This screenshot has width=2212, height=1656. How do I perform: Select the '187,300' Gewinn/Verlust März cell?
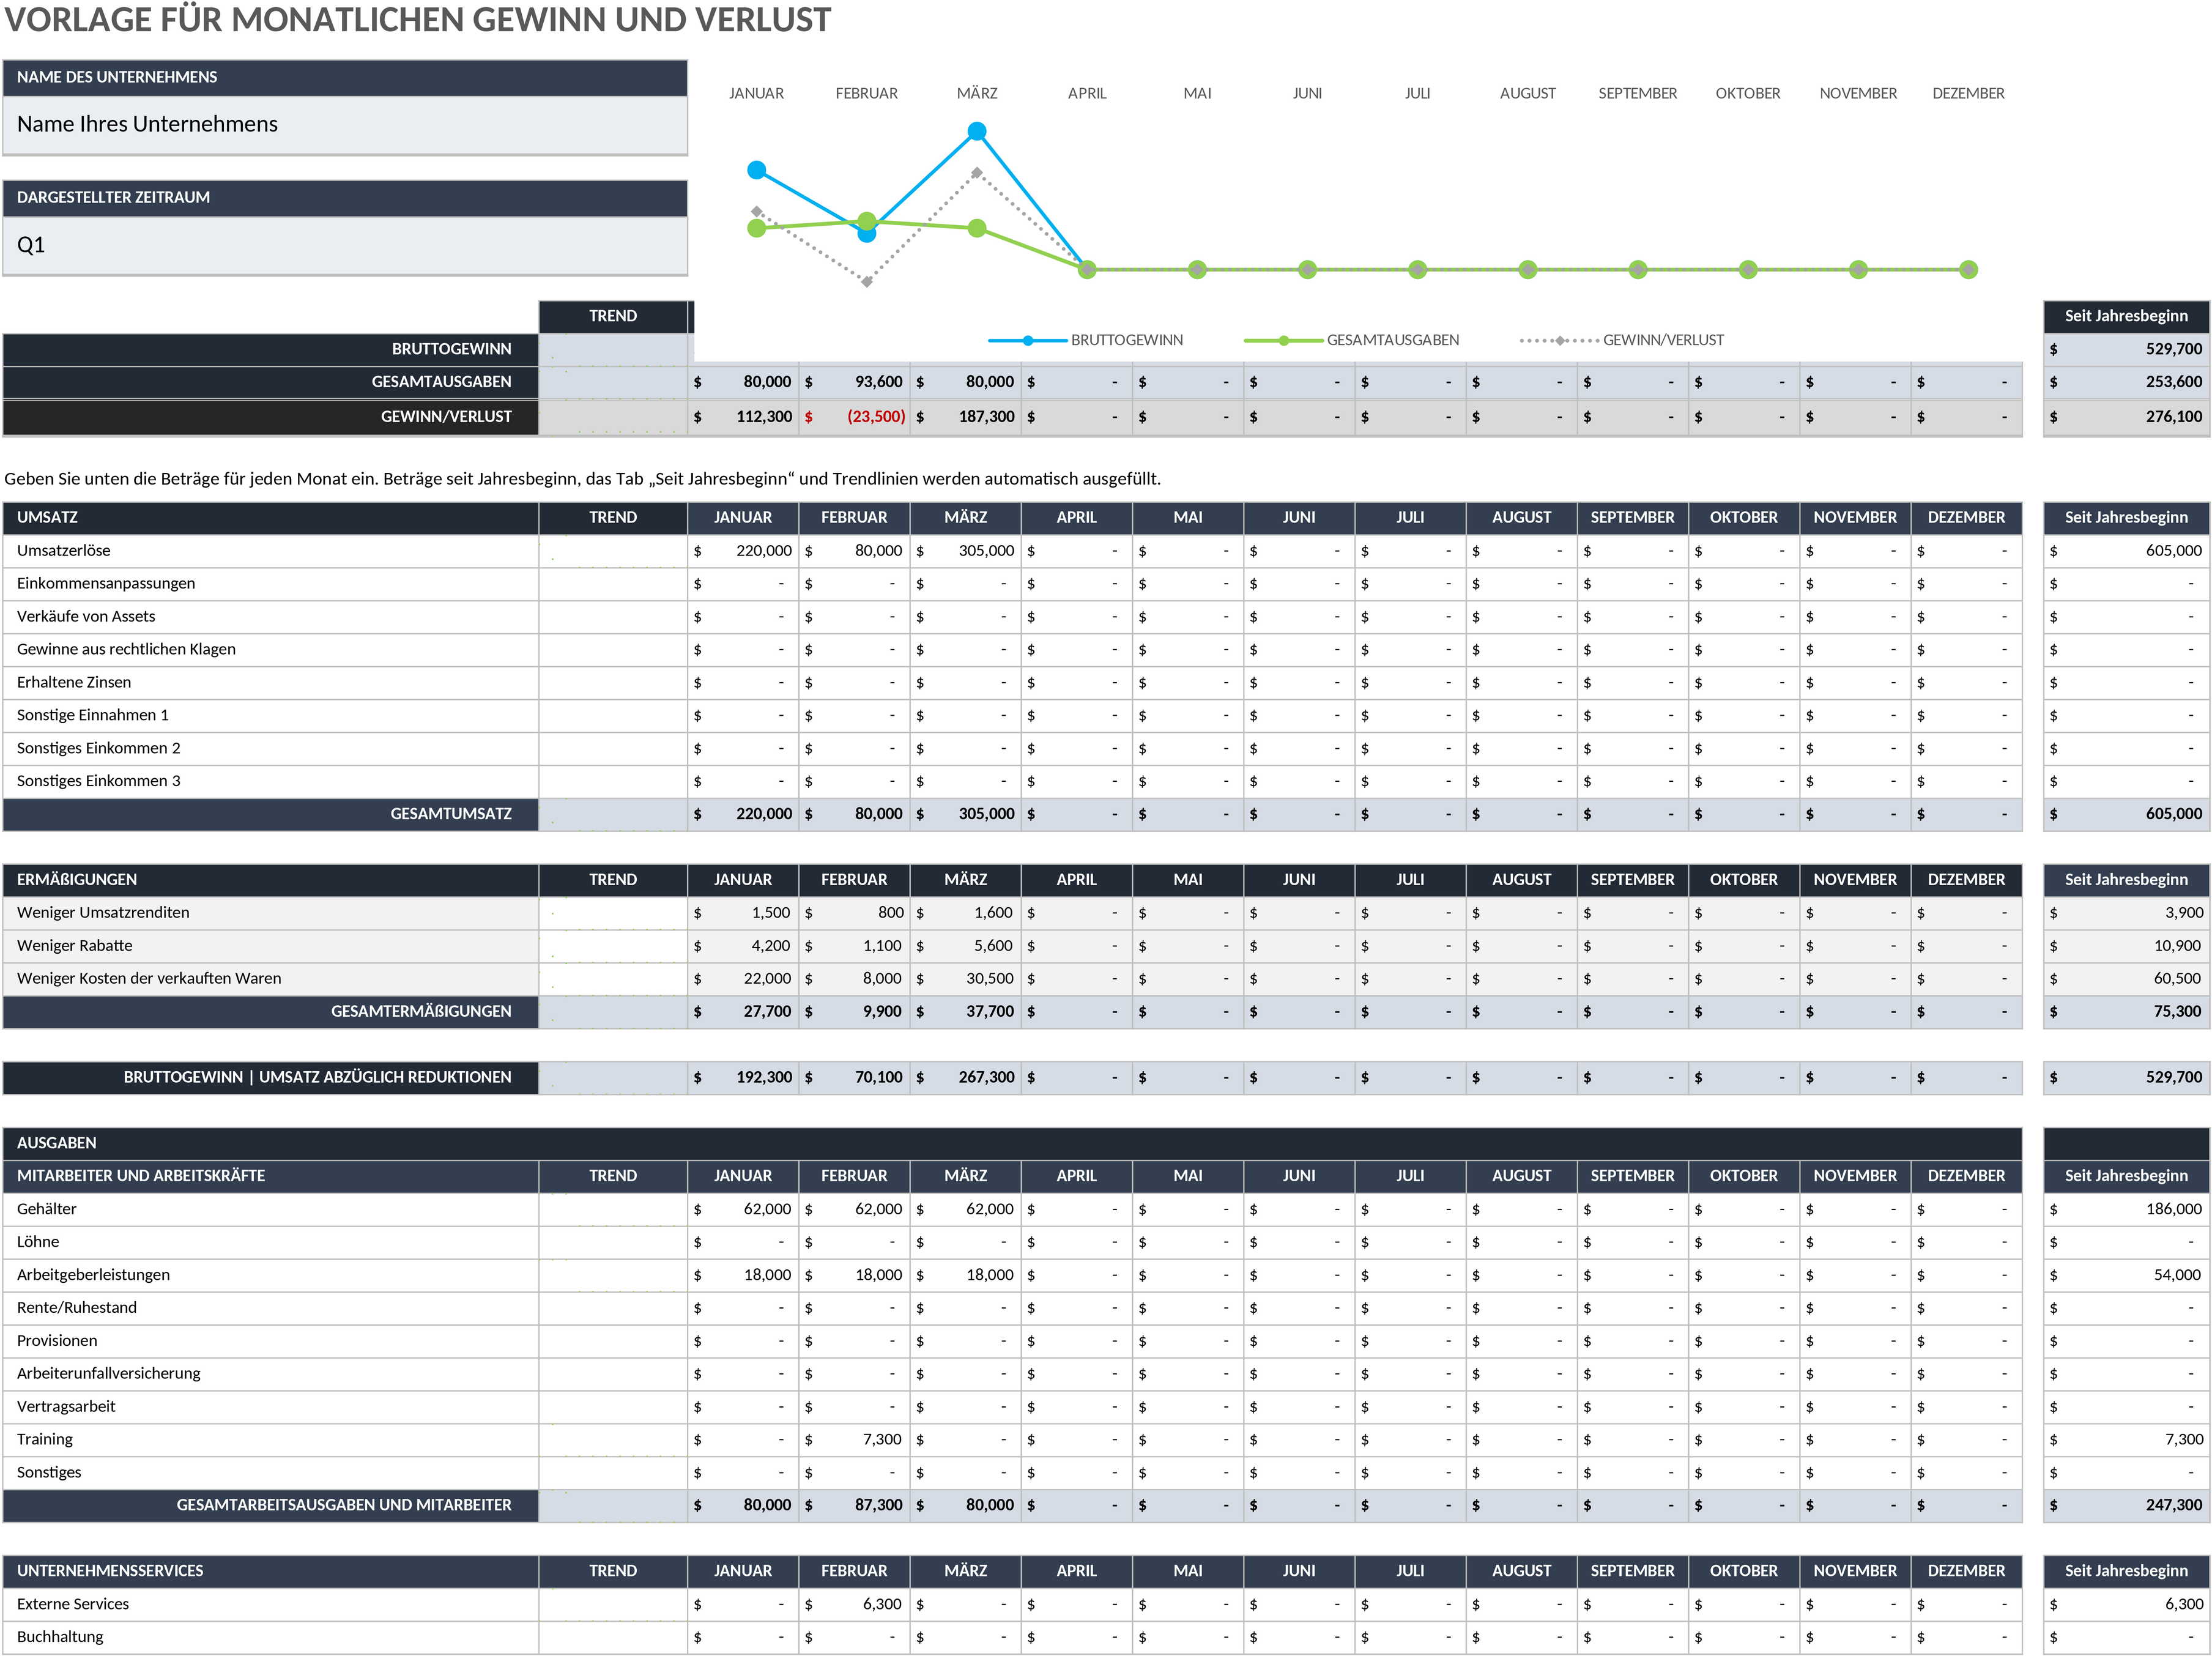click(965, 417)
